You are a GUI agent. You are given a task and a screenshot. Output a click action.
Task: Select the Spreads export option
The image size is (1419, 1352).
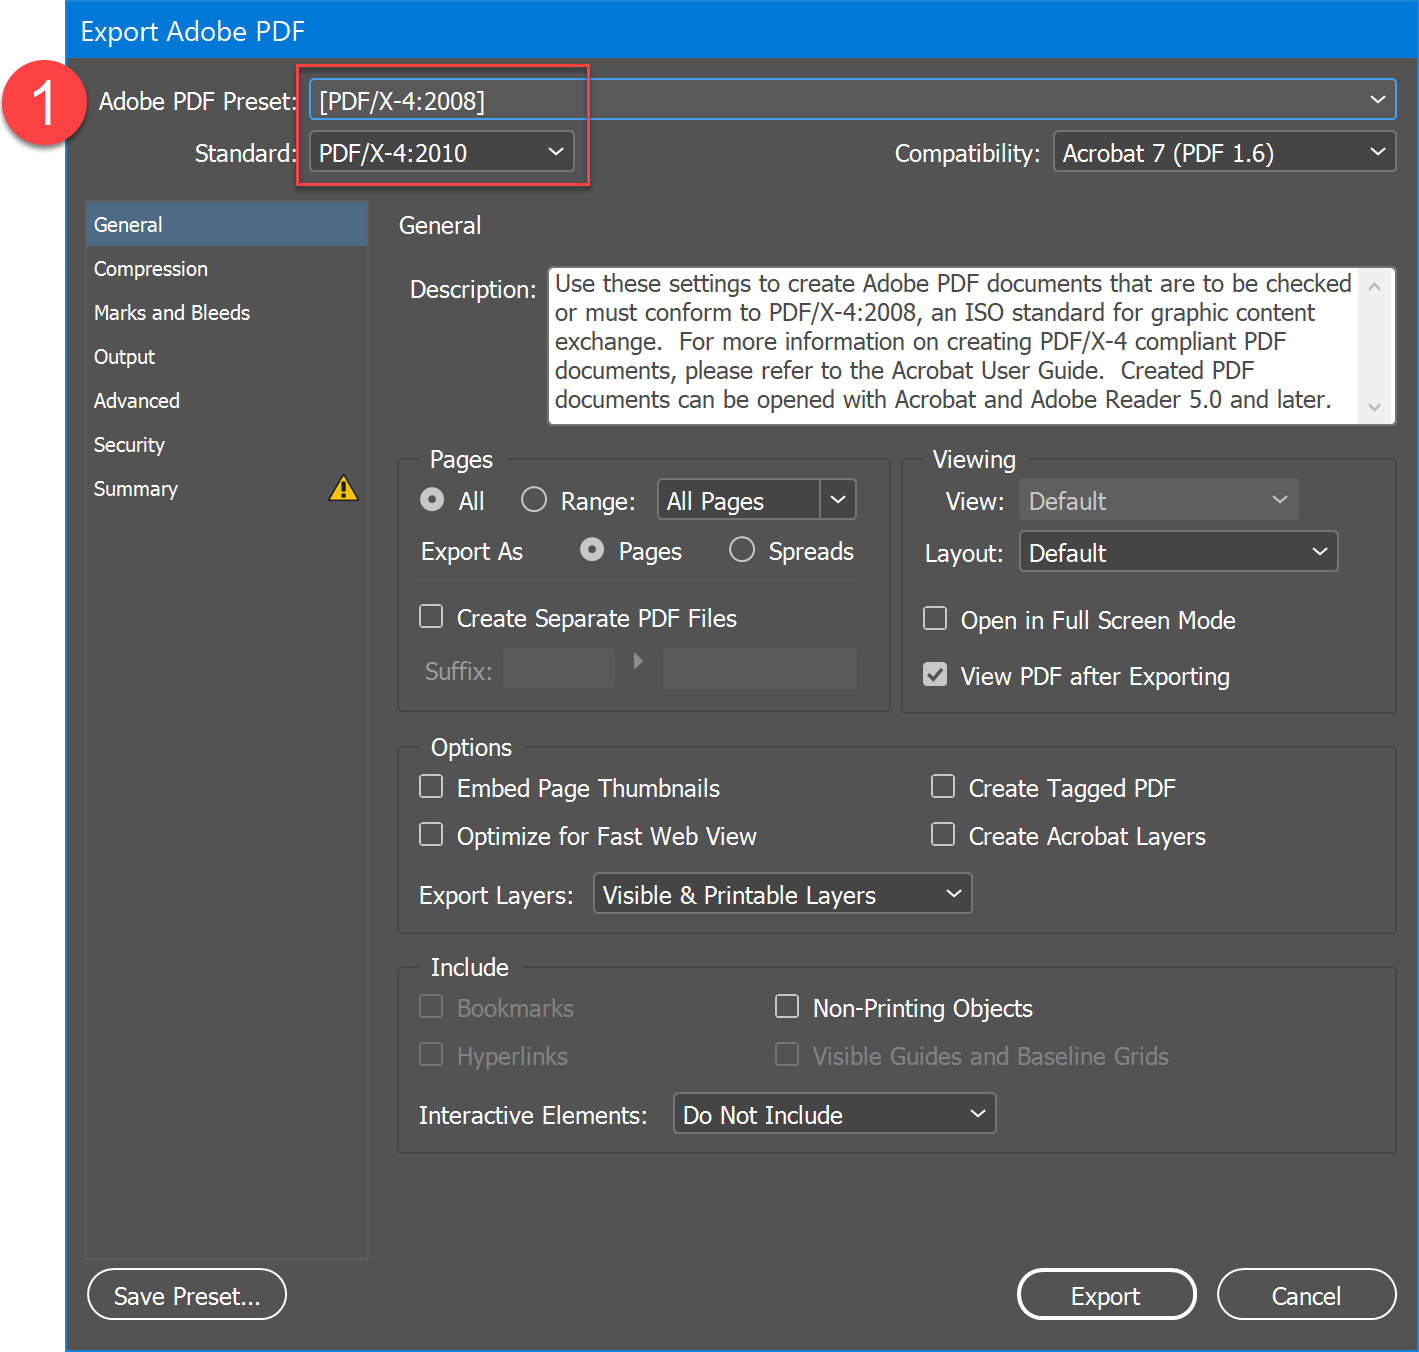(x=741, y=549)
